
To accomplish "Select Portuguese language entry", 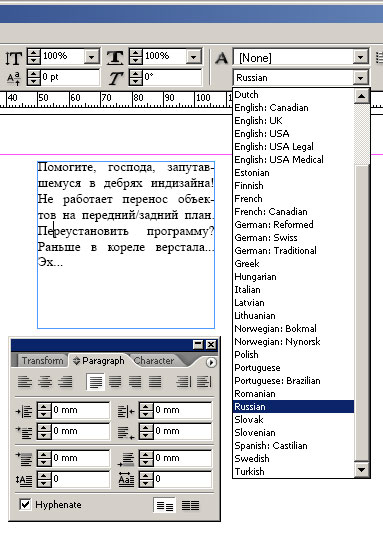I will point(293,367).
